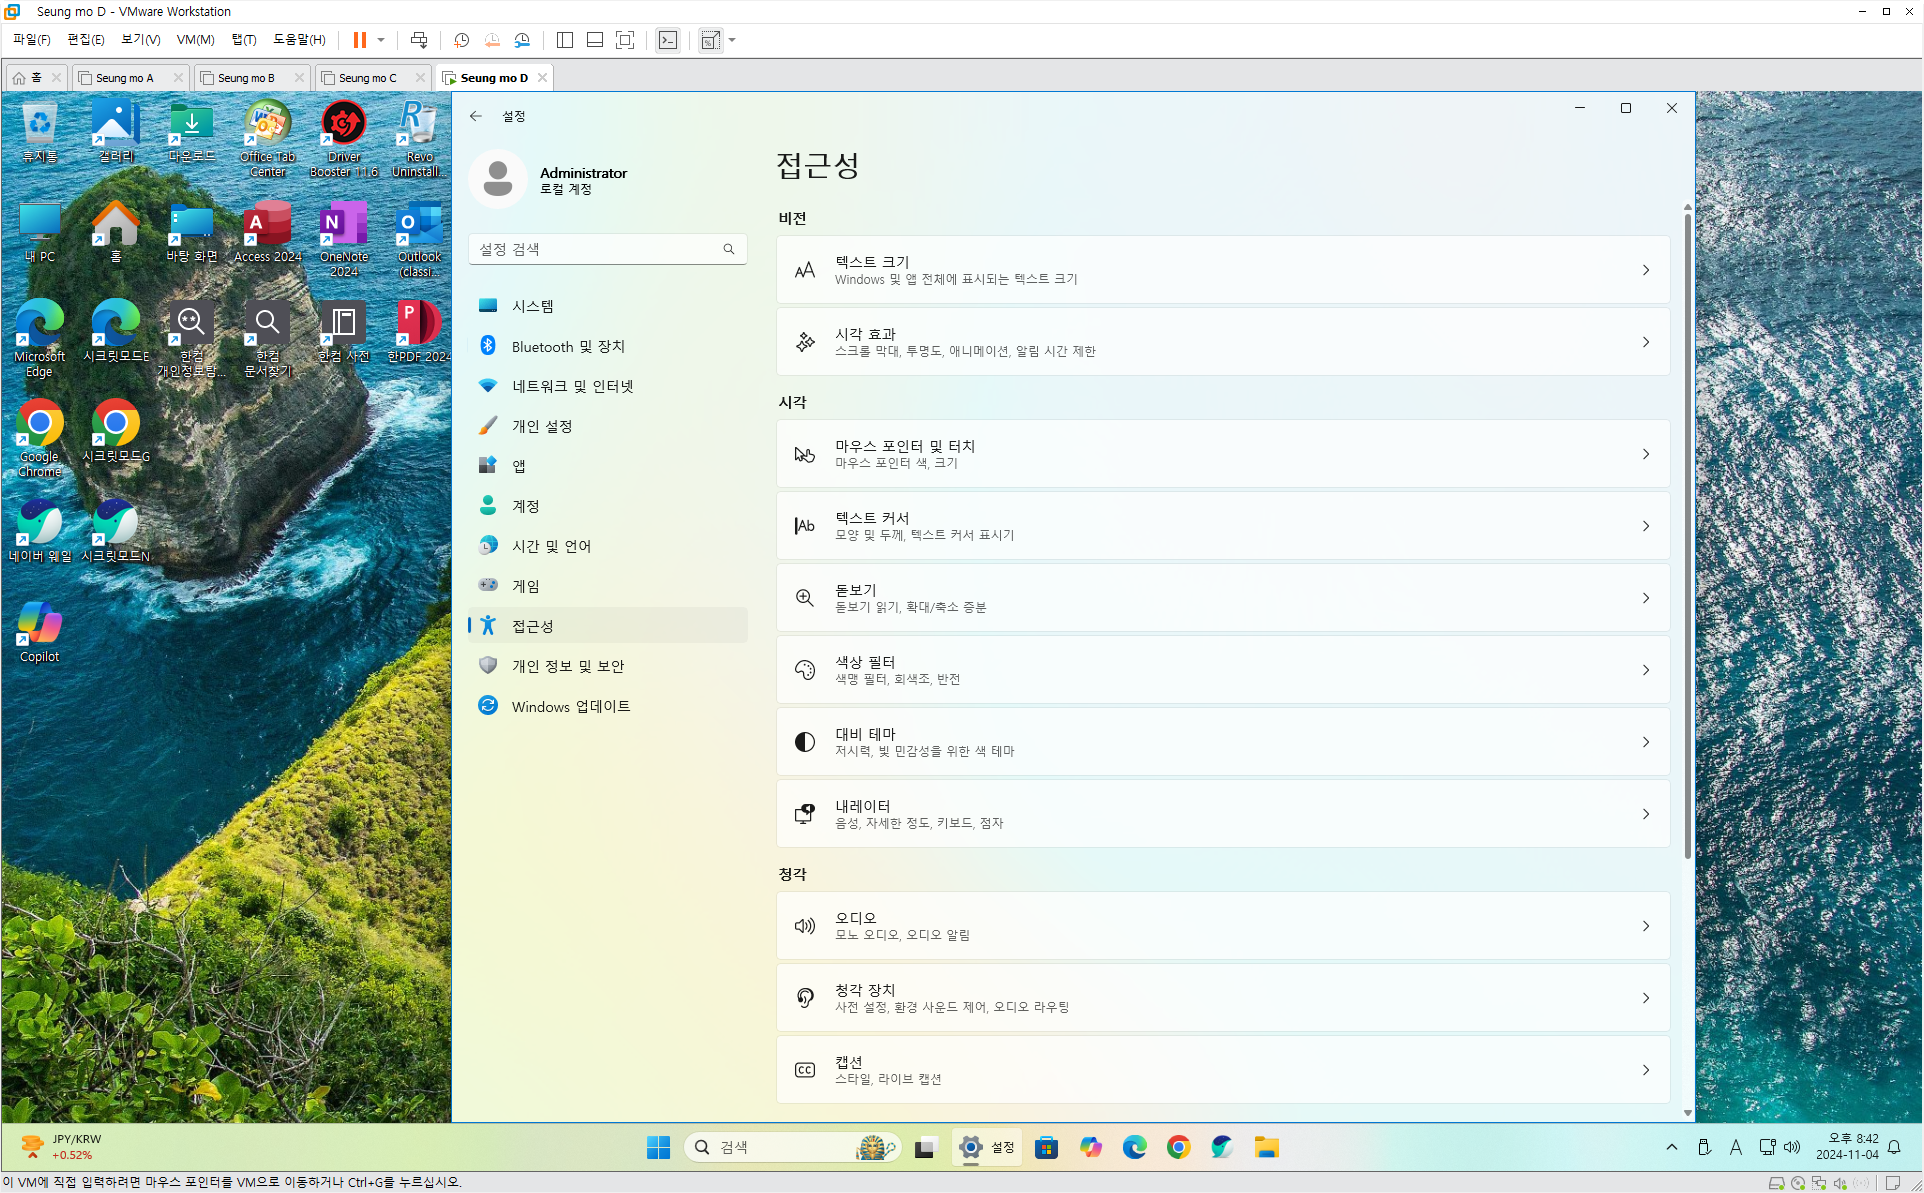Open the VM(M) menu
Image resolution: width=1924 pixels, height=1193 pixels.
click(195, 40)
